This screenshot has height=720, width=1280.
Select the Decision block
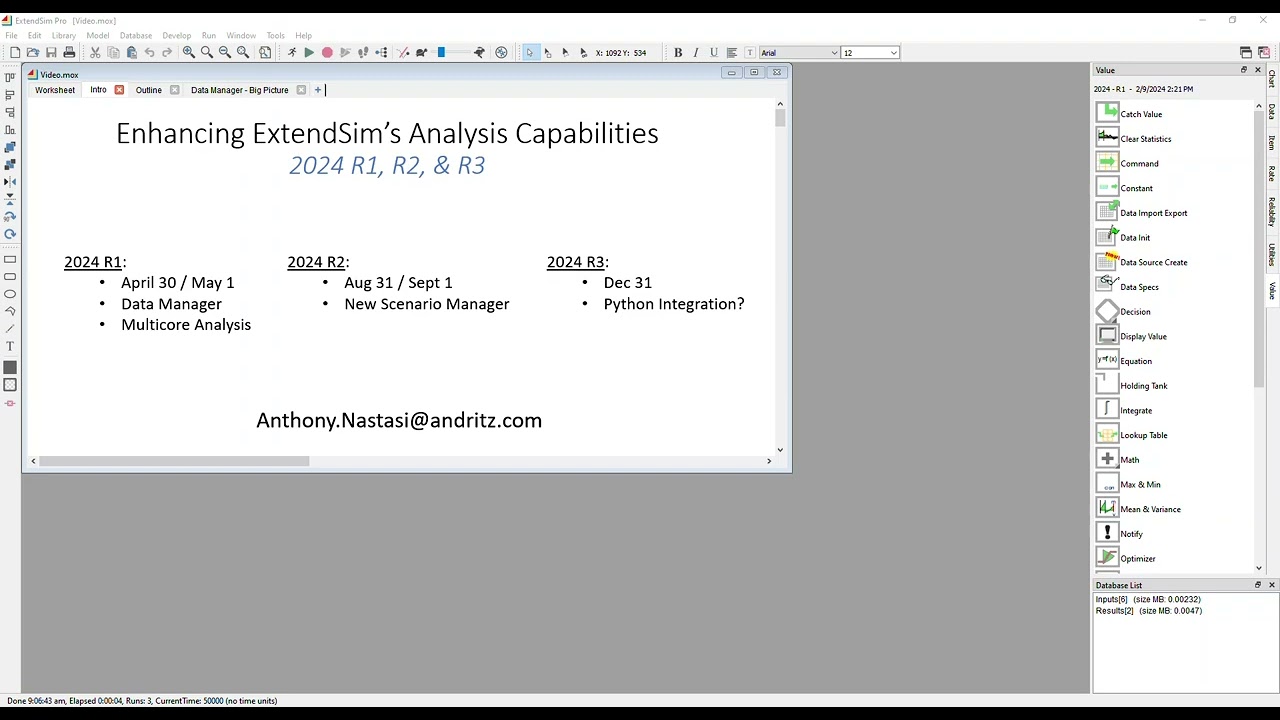point(1135,312)
